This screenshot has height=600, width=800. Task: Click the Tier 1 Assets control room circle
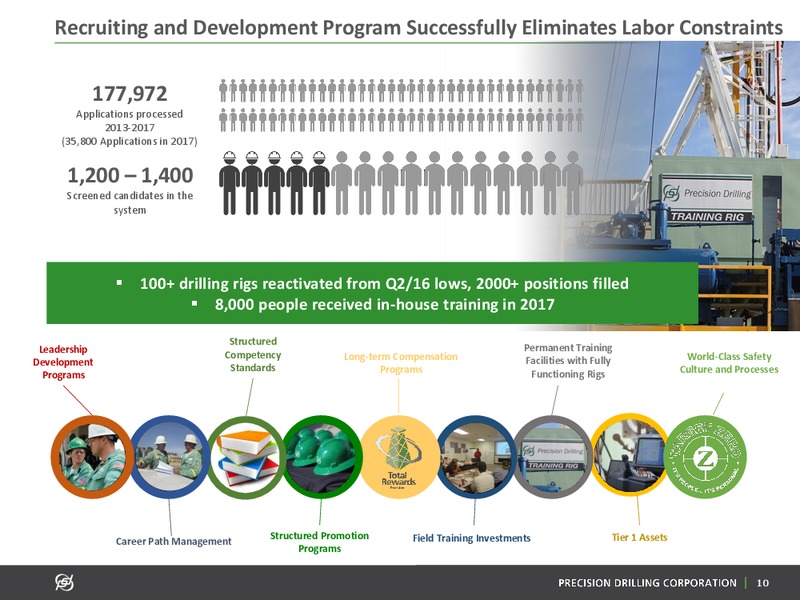click(x=630, y=456)
